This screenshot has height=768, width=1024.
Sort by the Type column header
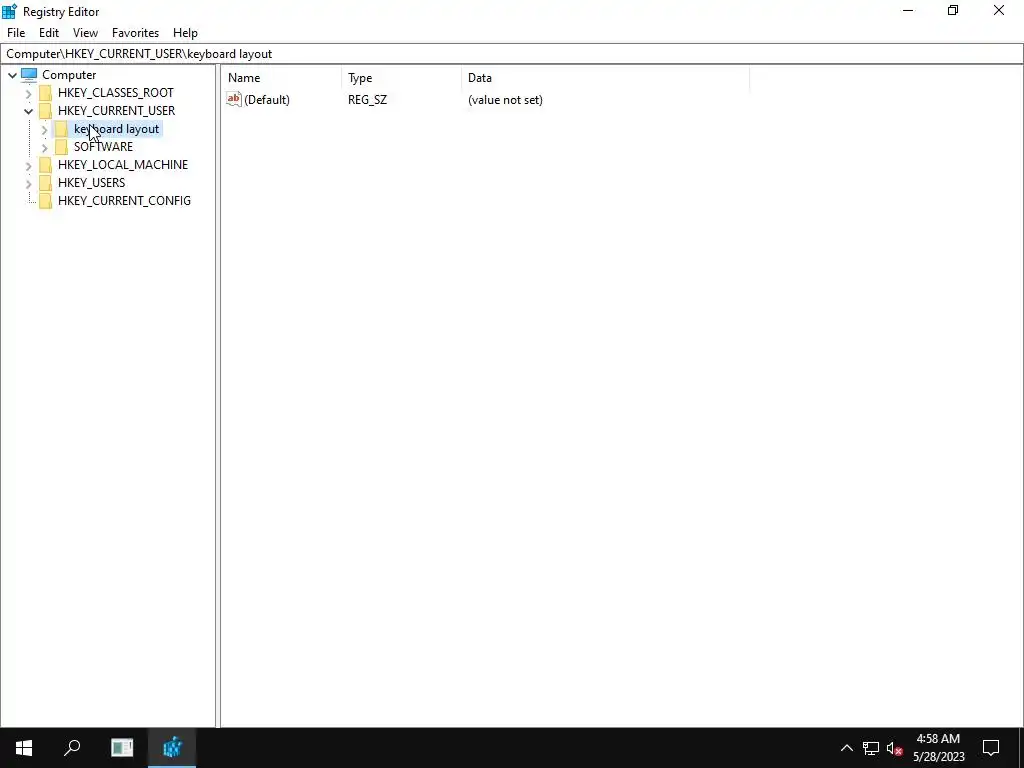(x=402, y=78)
